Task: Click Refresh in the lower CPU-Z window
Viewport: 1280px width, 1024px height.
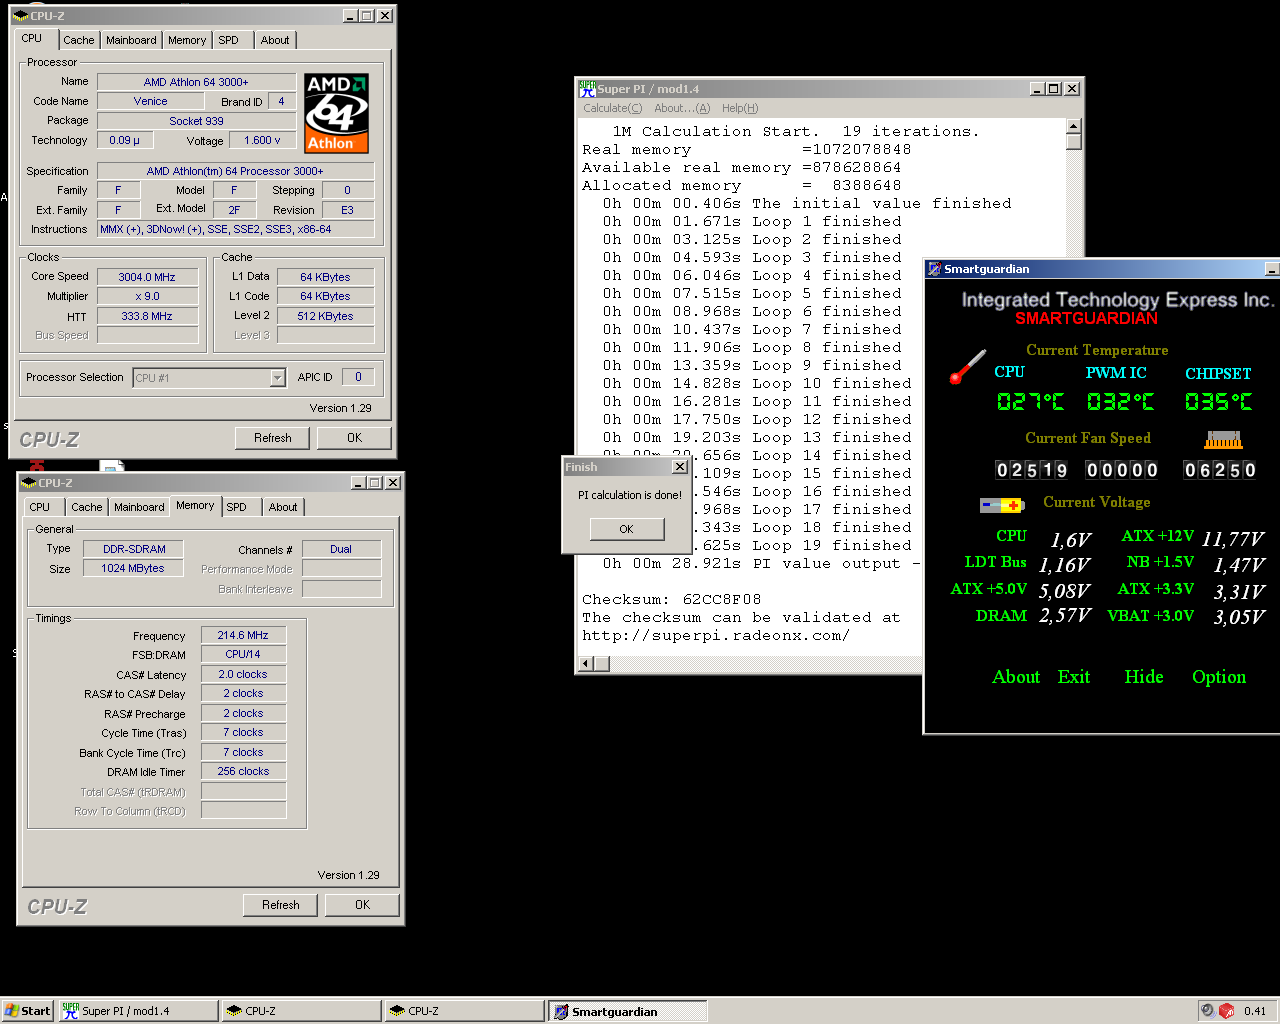Action: point(281,905)
